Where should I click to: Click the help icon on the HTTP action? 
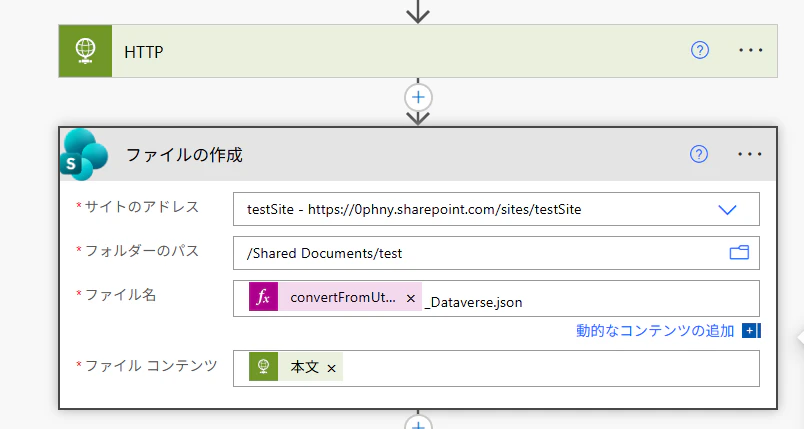click(x=700, y=50)
